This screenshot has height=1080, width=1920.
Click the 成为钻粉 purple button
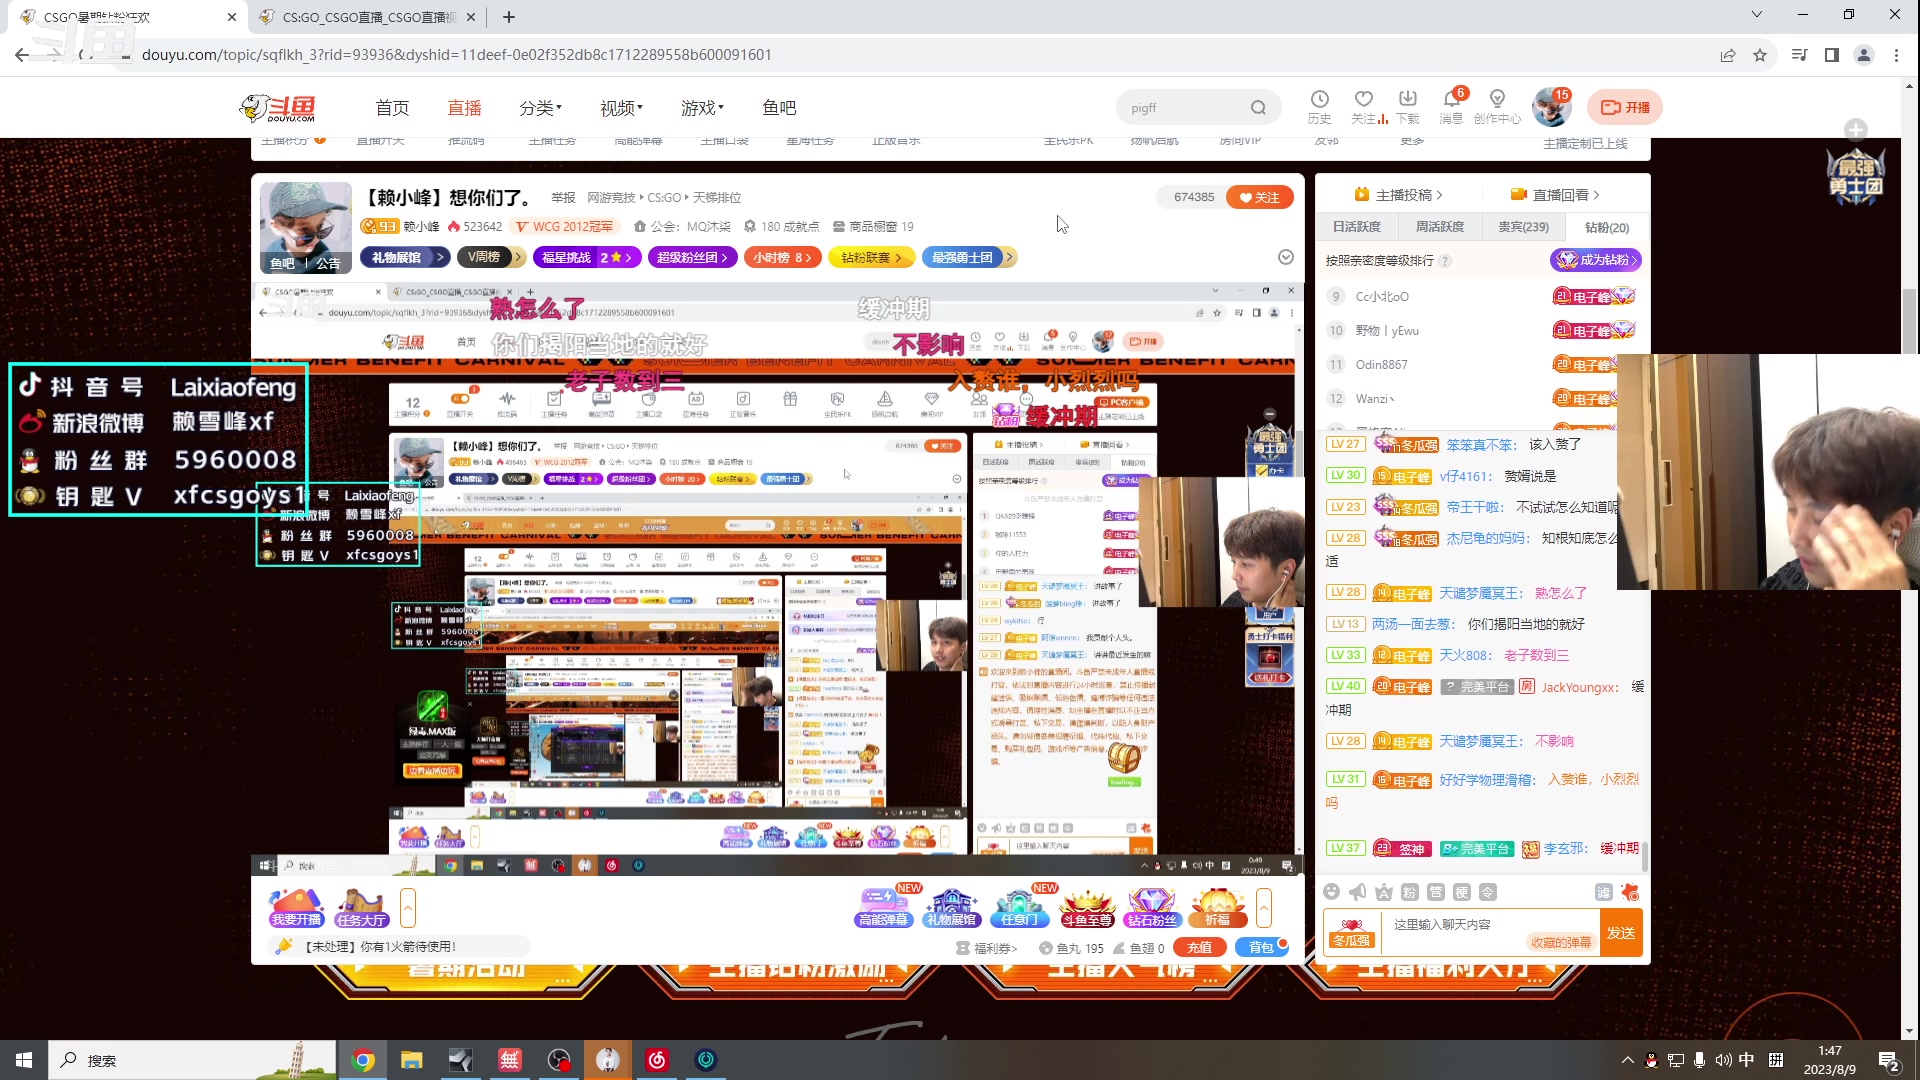1596,260
